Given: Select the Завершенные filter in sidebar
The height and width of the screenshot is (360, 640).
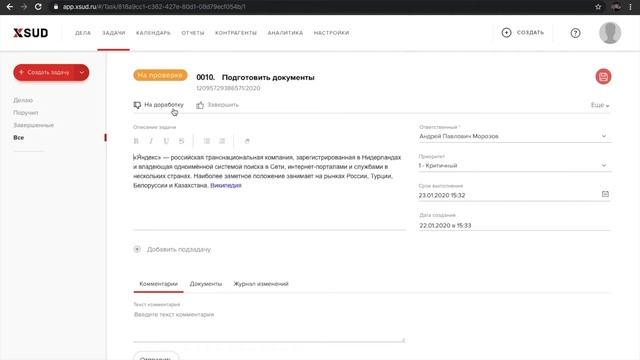Looking at the screenshot, I should click(33, 125).
